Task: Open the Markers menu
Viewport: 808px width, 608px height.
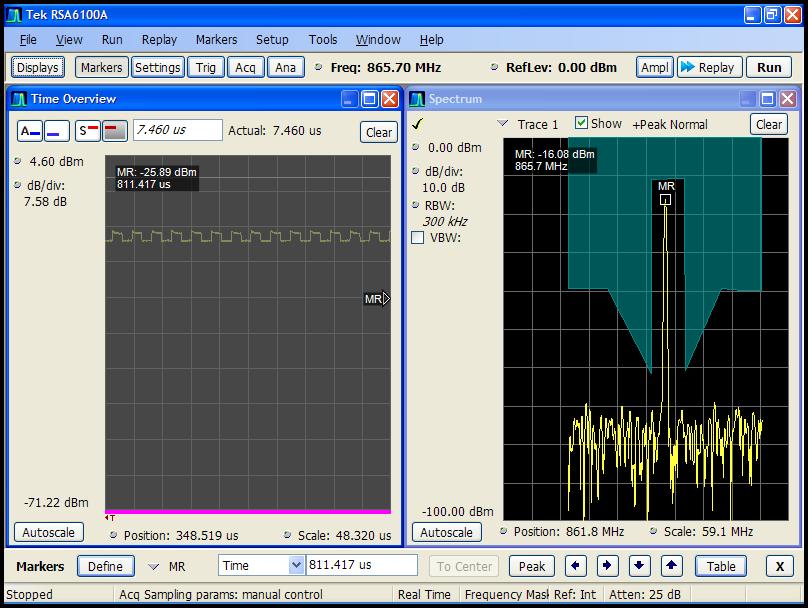Action: (216, 40)
